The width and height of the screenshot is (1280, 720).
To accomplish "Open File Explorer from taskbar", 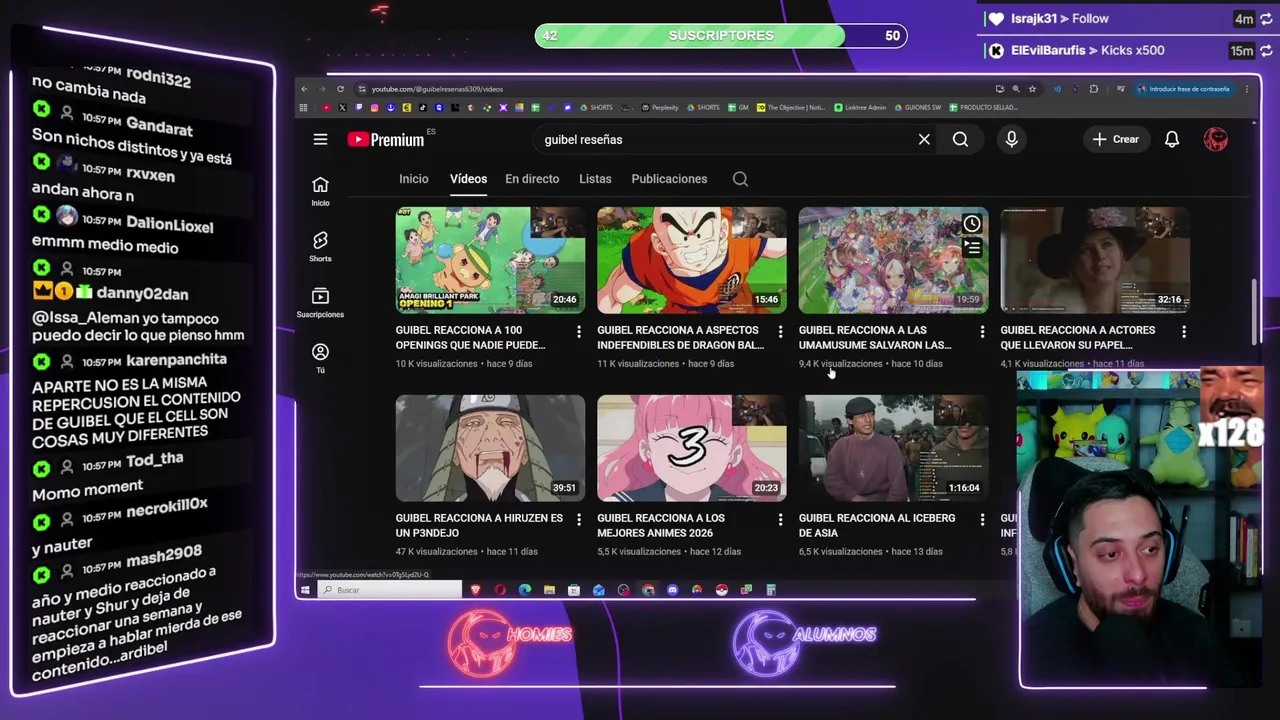I will (549, 590).
